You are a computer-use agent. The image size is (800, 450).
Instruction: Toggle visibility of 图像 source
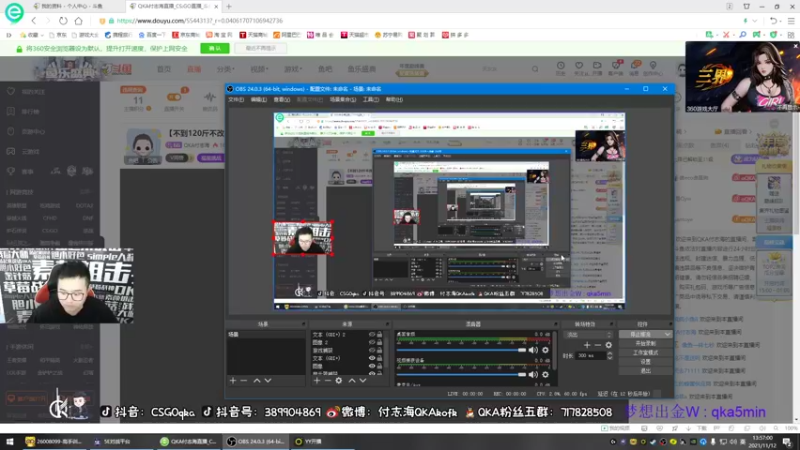pos(372,366)
